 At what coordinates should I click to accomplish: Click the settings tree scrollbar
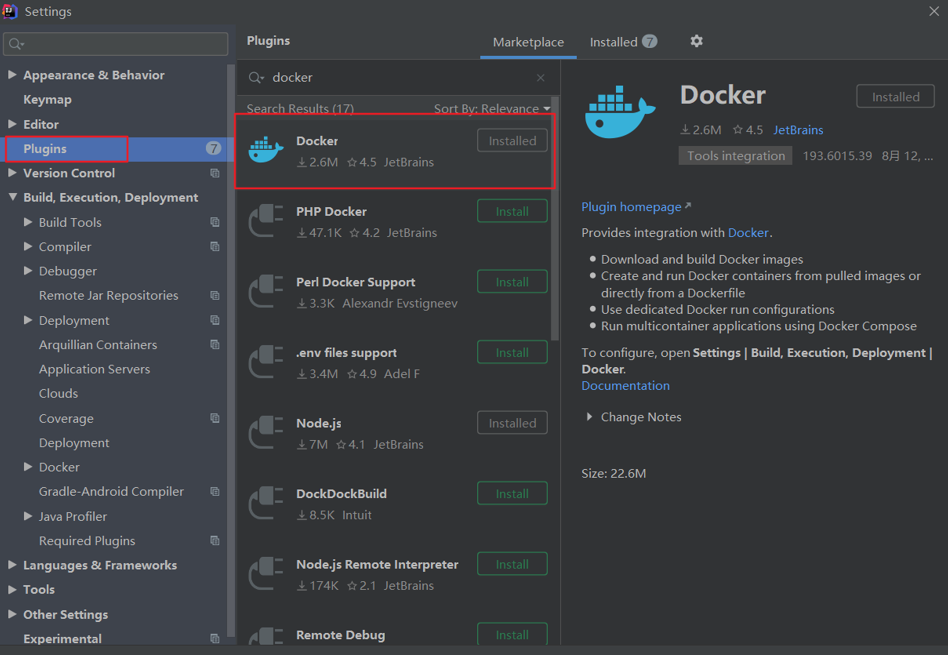click(x=230, y=351)
